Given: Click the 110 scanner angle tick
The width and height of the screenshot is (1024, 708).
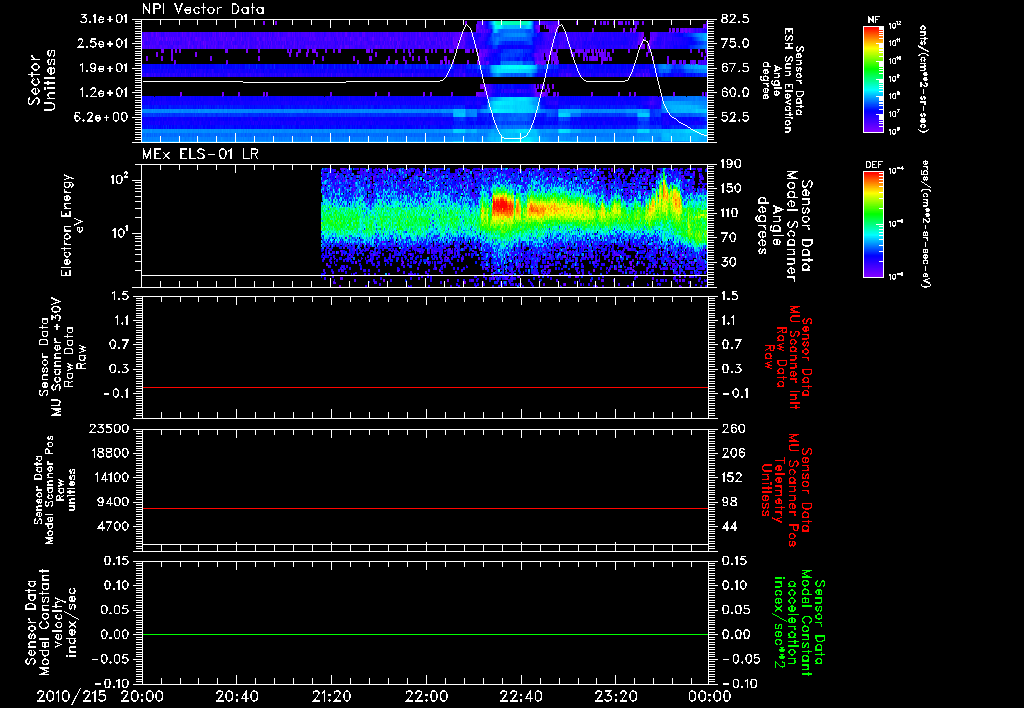Looking at the screenshot, I should tap(732, 213).
